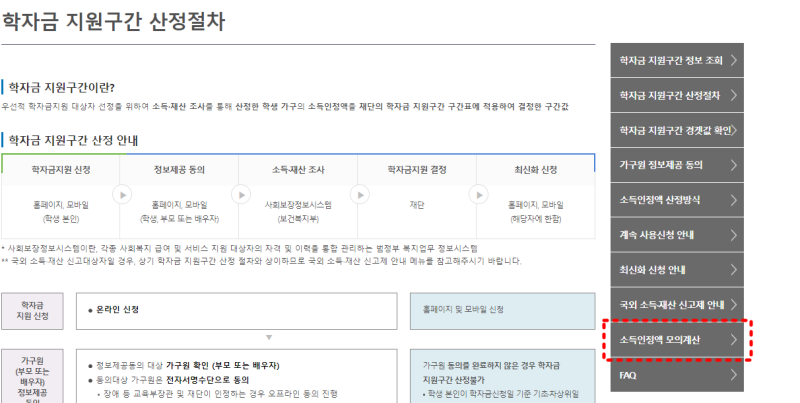Click chevron beside 학자금 지원구간 경곗값 확인

tap(734, 131)
